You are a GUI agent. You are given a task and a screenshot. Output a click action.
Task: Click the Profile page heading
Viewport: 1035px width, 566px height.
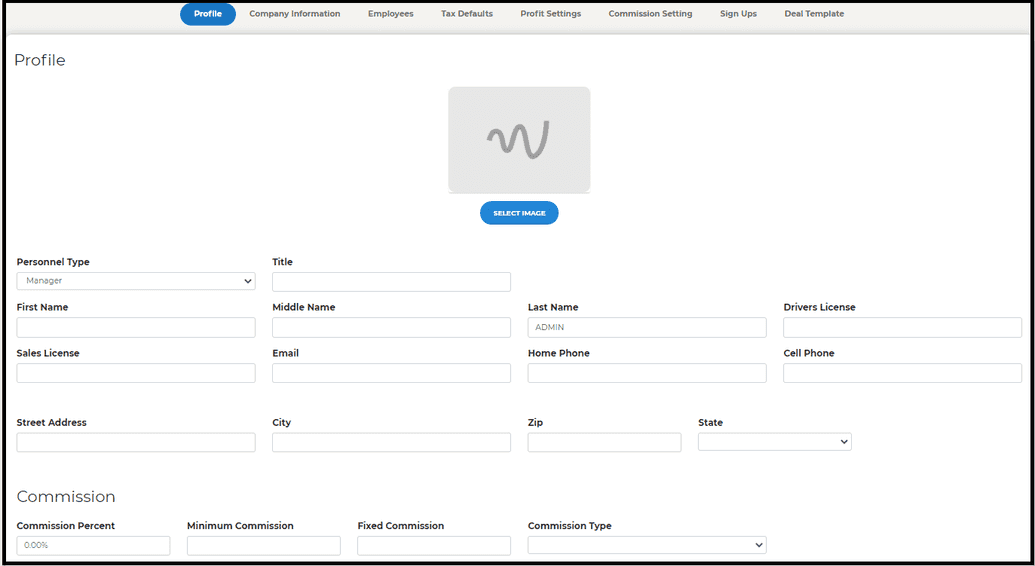(x=40, y=60)
